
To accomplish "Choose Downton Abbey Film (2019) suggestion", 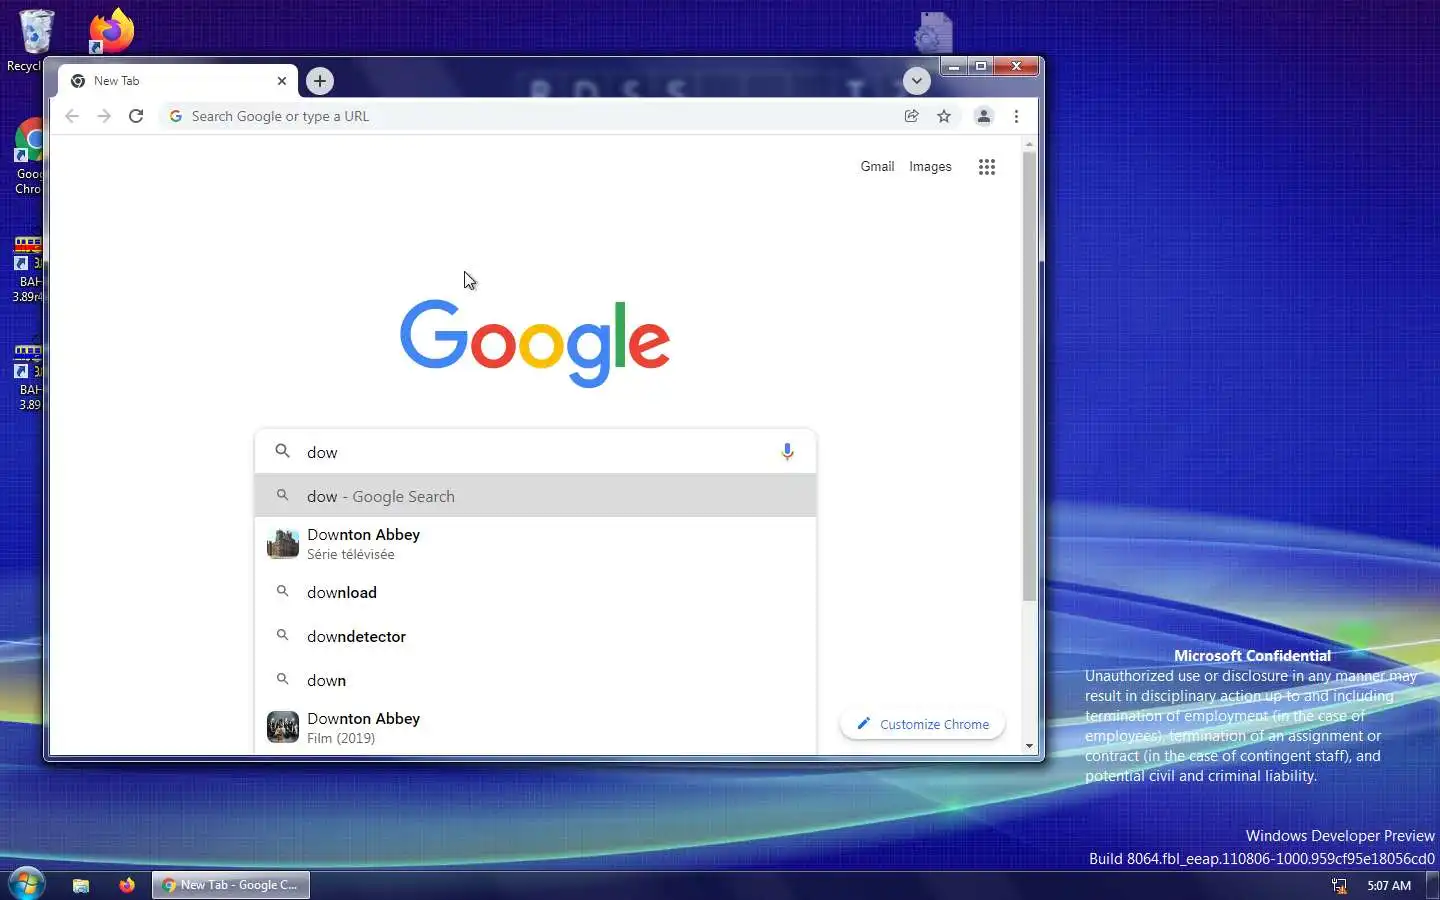I will click(536, 728).
